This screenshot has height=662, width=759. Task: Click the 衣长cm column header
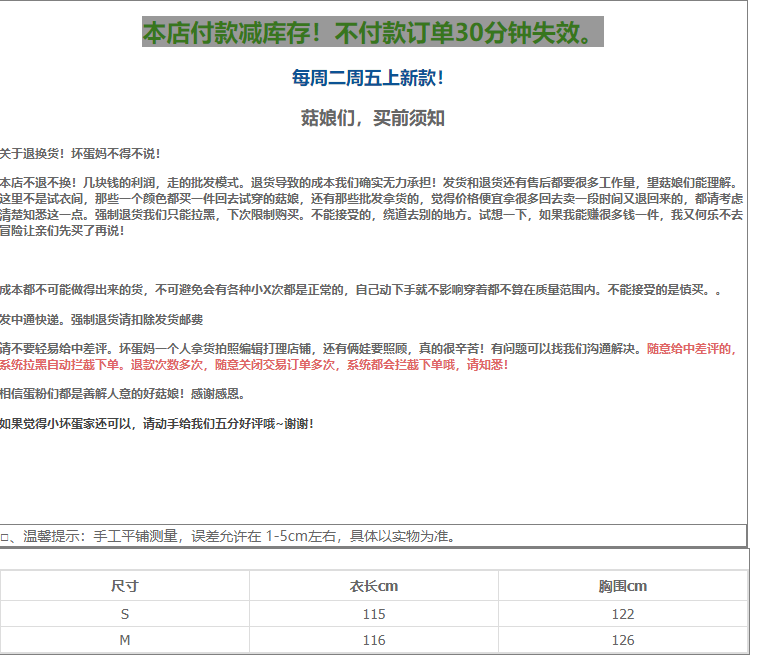pos(374,586)
